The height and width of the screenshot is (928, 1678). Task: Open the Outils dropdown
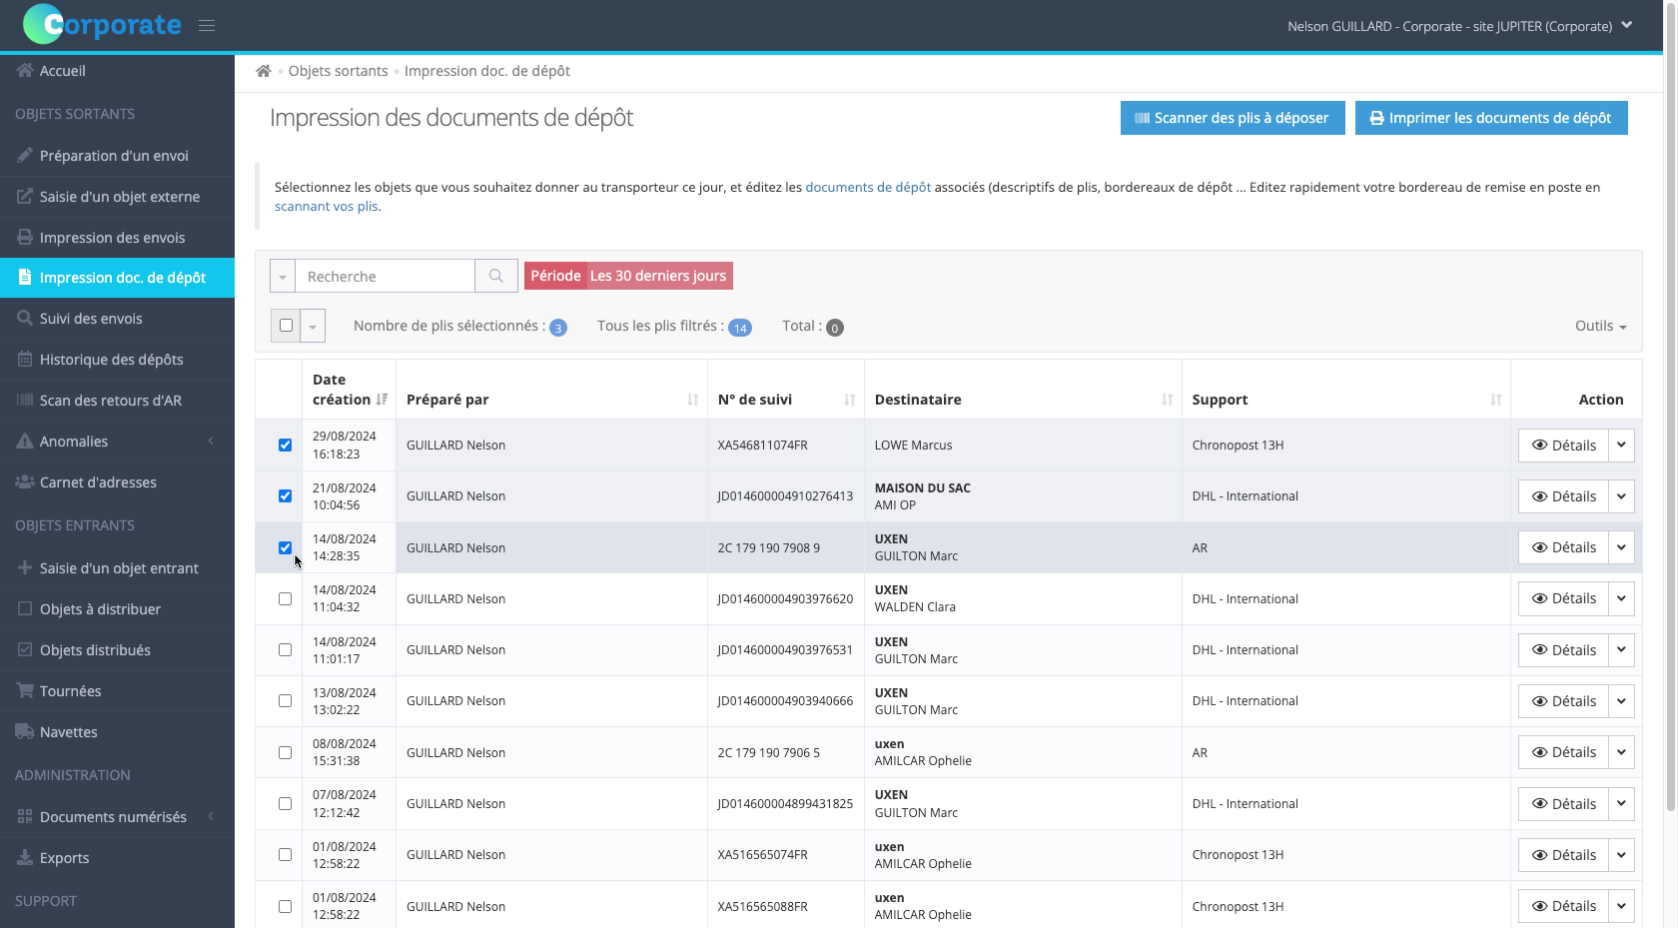point(1600,326)
